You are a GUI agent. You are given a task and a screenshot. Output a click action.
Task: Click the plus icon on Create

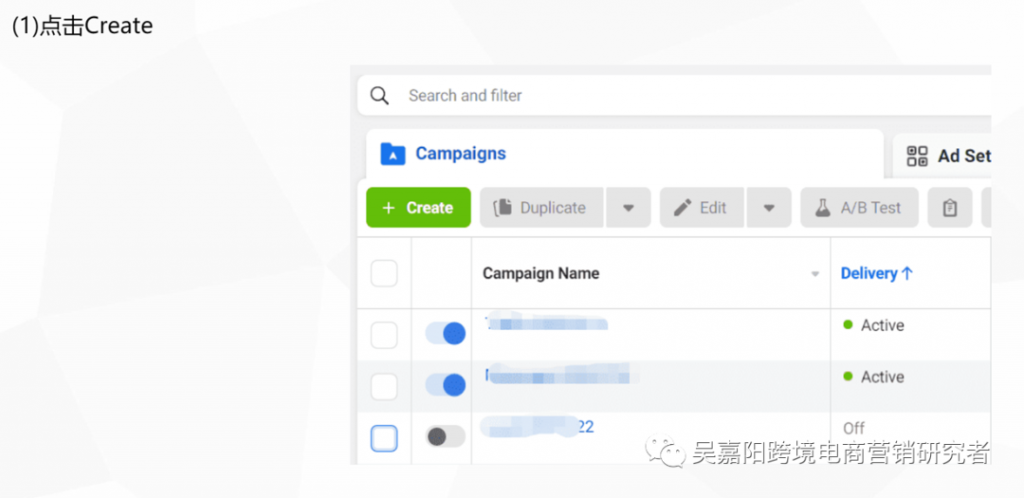389,208
